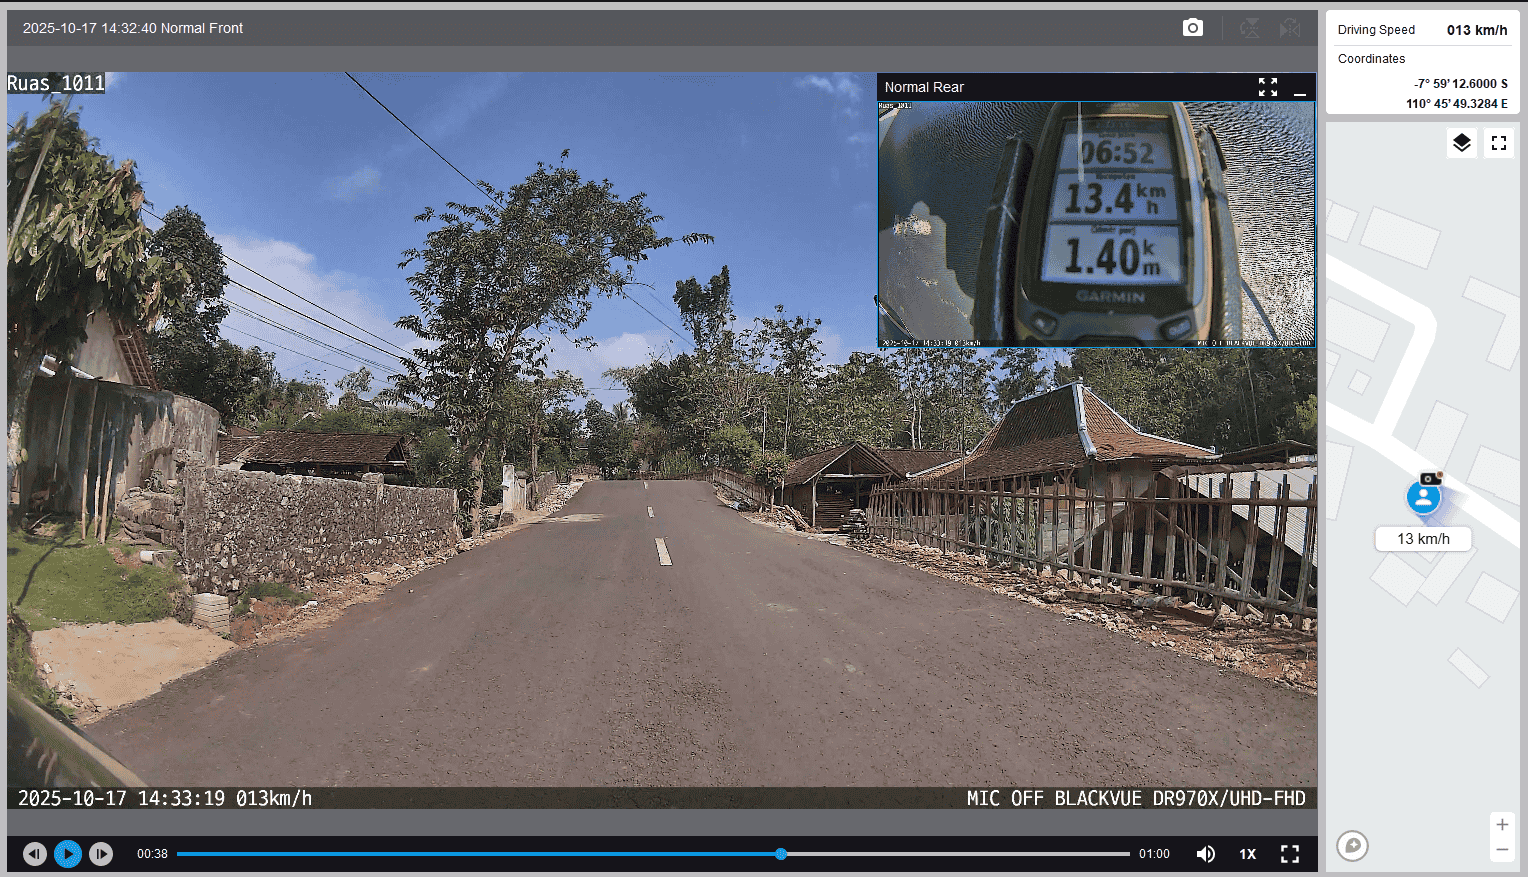Zoom in on the map
1528x877 pixels.
point(1501,825)
